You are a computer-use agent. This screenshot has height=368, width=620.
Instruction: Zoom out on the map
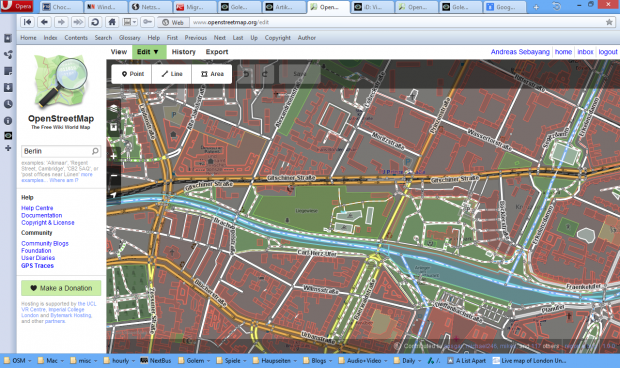(114, 176)
